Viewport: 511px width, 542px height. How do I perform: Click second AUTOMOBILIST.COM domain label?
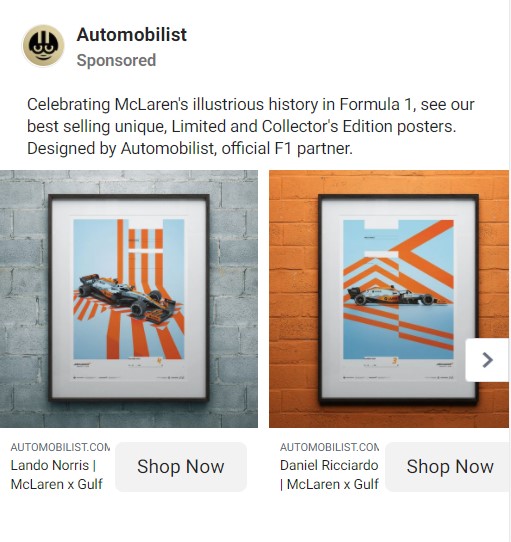(x=329, y=447)
